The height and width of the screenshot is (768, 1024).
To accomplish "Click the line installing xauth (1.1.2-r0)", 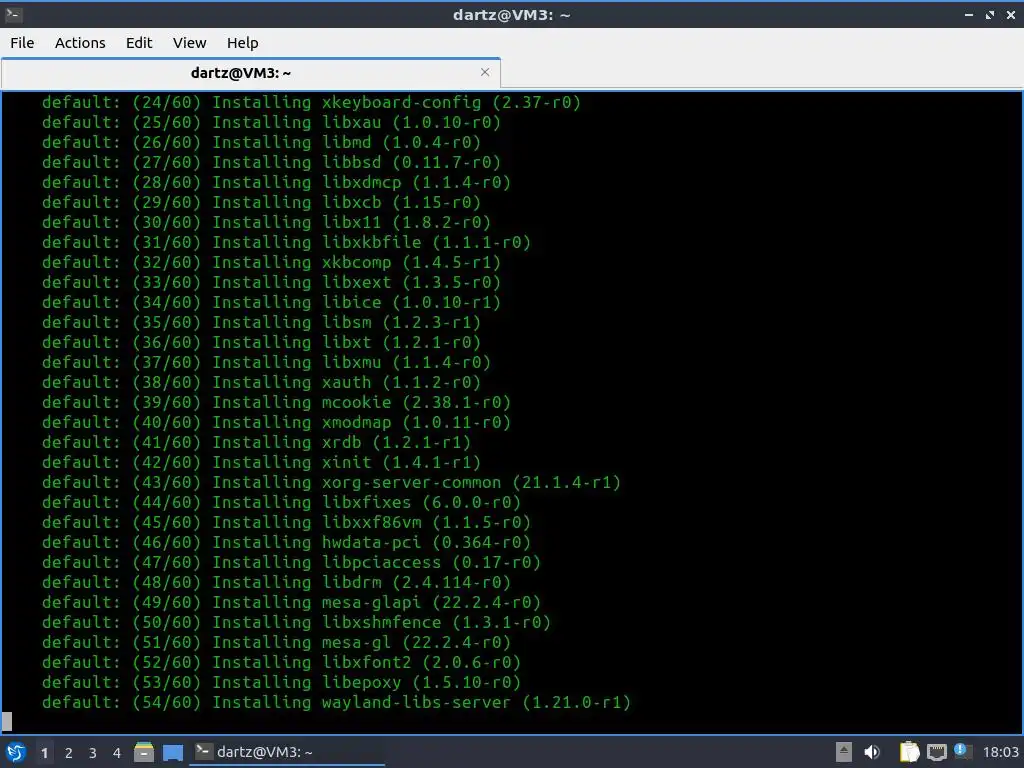I will coord(261,383).
